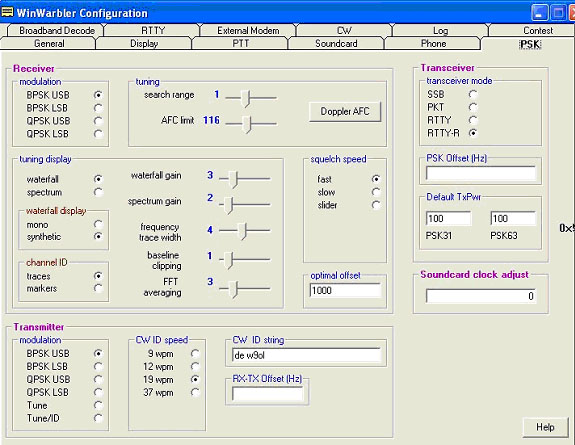Adjust the waterfall gain slider
The width and height of the screenshot is (575, 445).
pyautogui.click(x=245, y=179)
